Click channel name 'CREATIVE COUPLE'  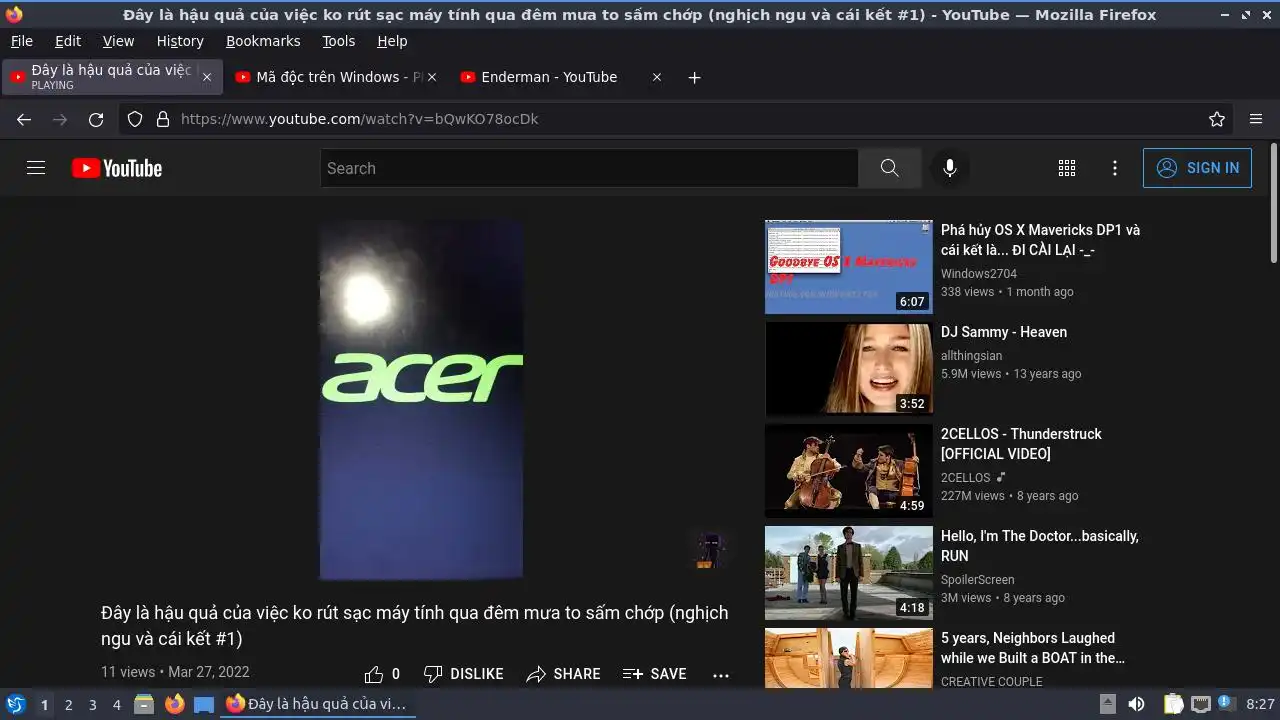pos(992,682)
